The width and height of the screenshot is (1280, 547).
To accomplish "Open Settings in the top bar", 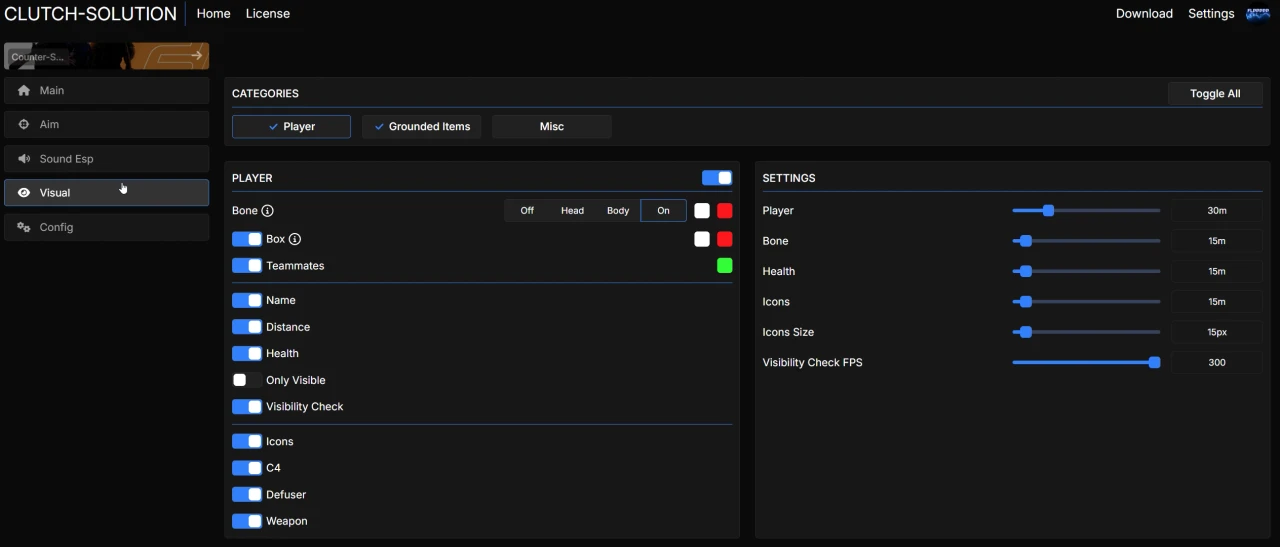I will 1211,14.
